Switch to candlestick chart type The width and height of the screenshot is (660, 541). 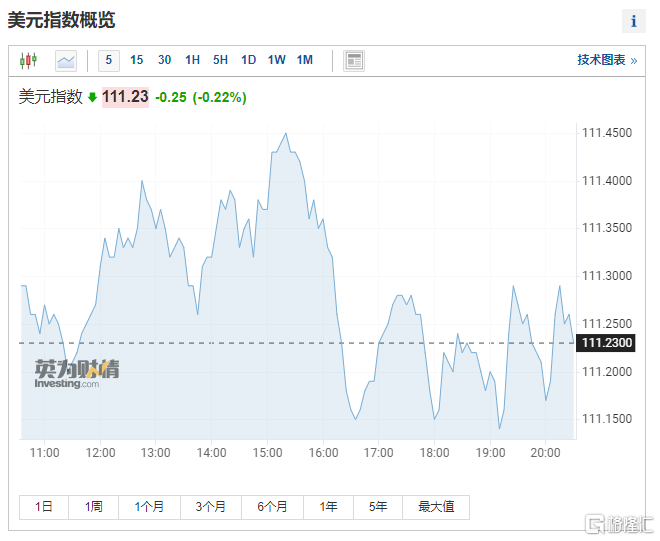tap(28, 61)
